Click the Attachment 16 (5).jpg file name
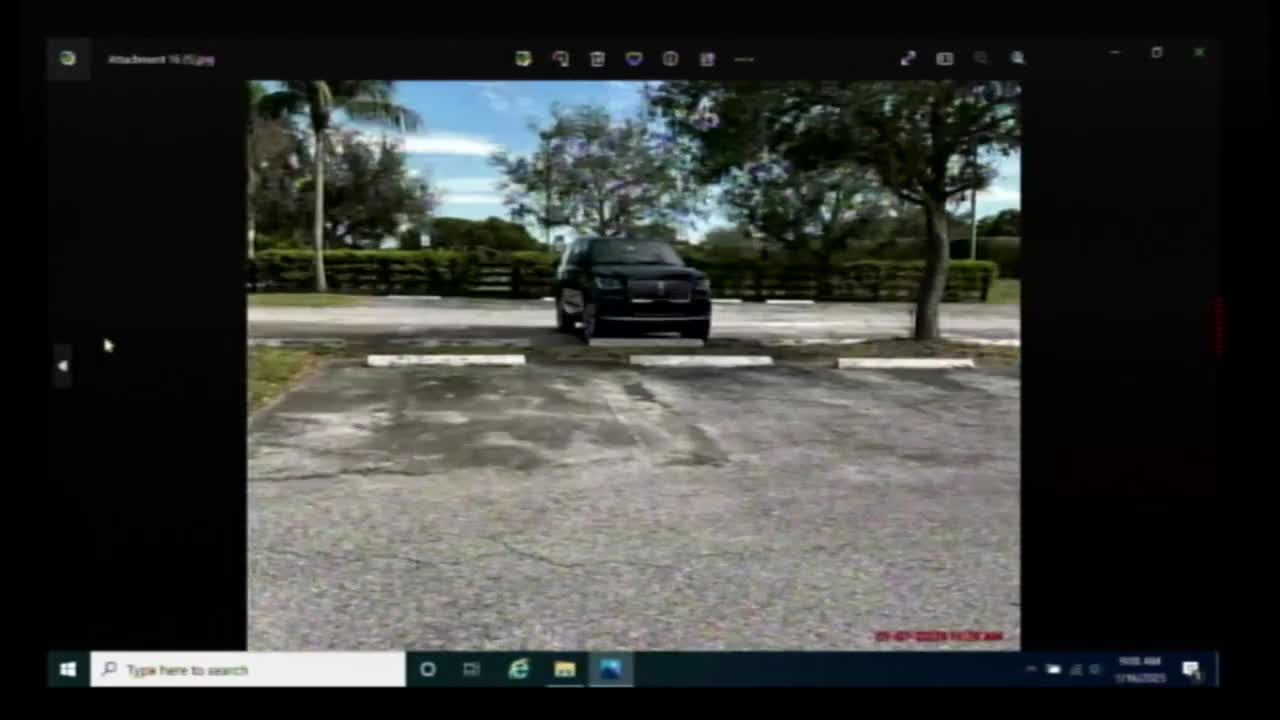Screen dimensions: 1280x720 pos(161,59)
